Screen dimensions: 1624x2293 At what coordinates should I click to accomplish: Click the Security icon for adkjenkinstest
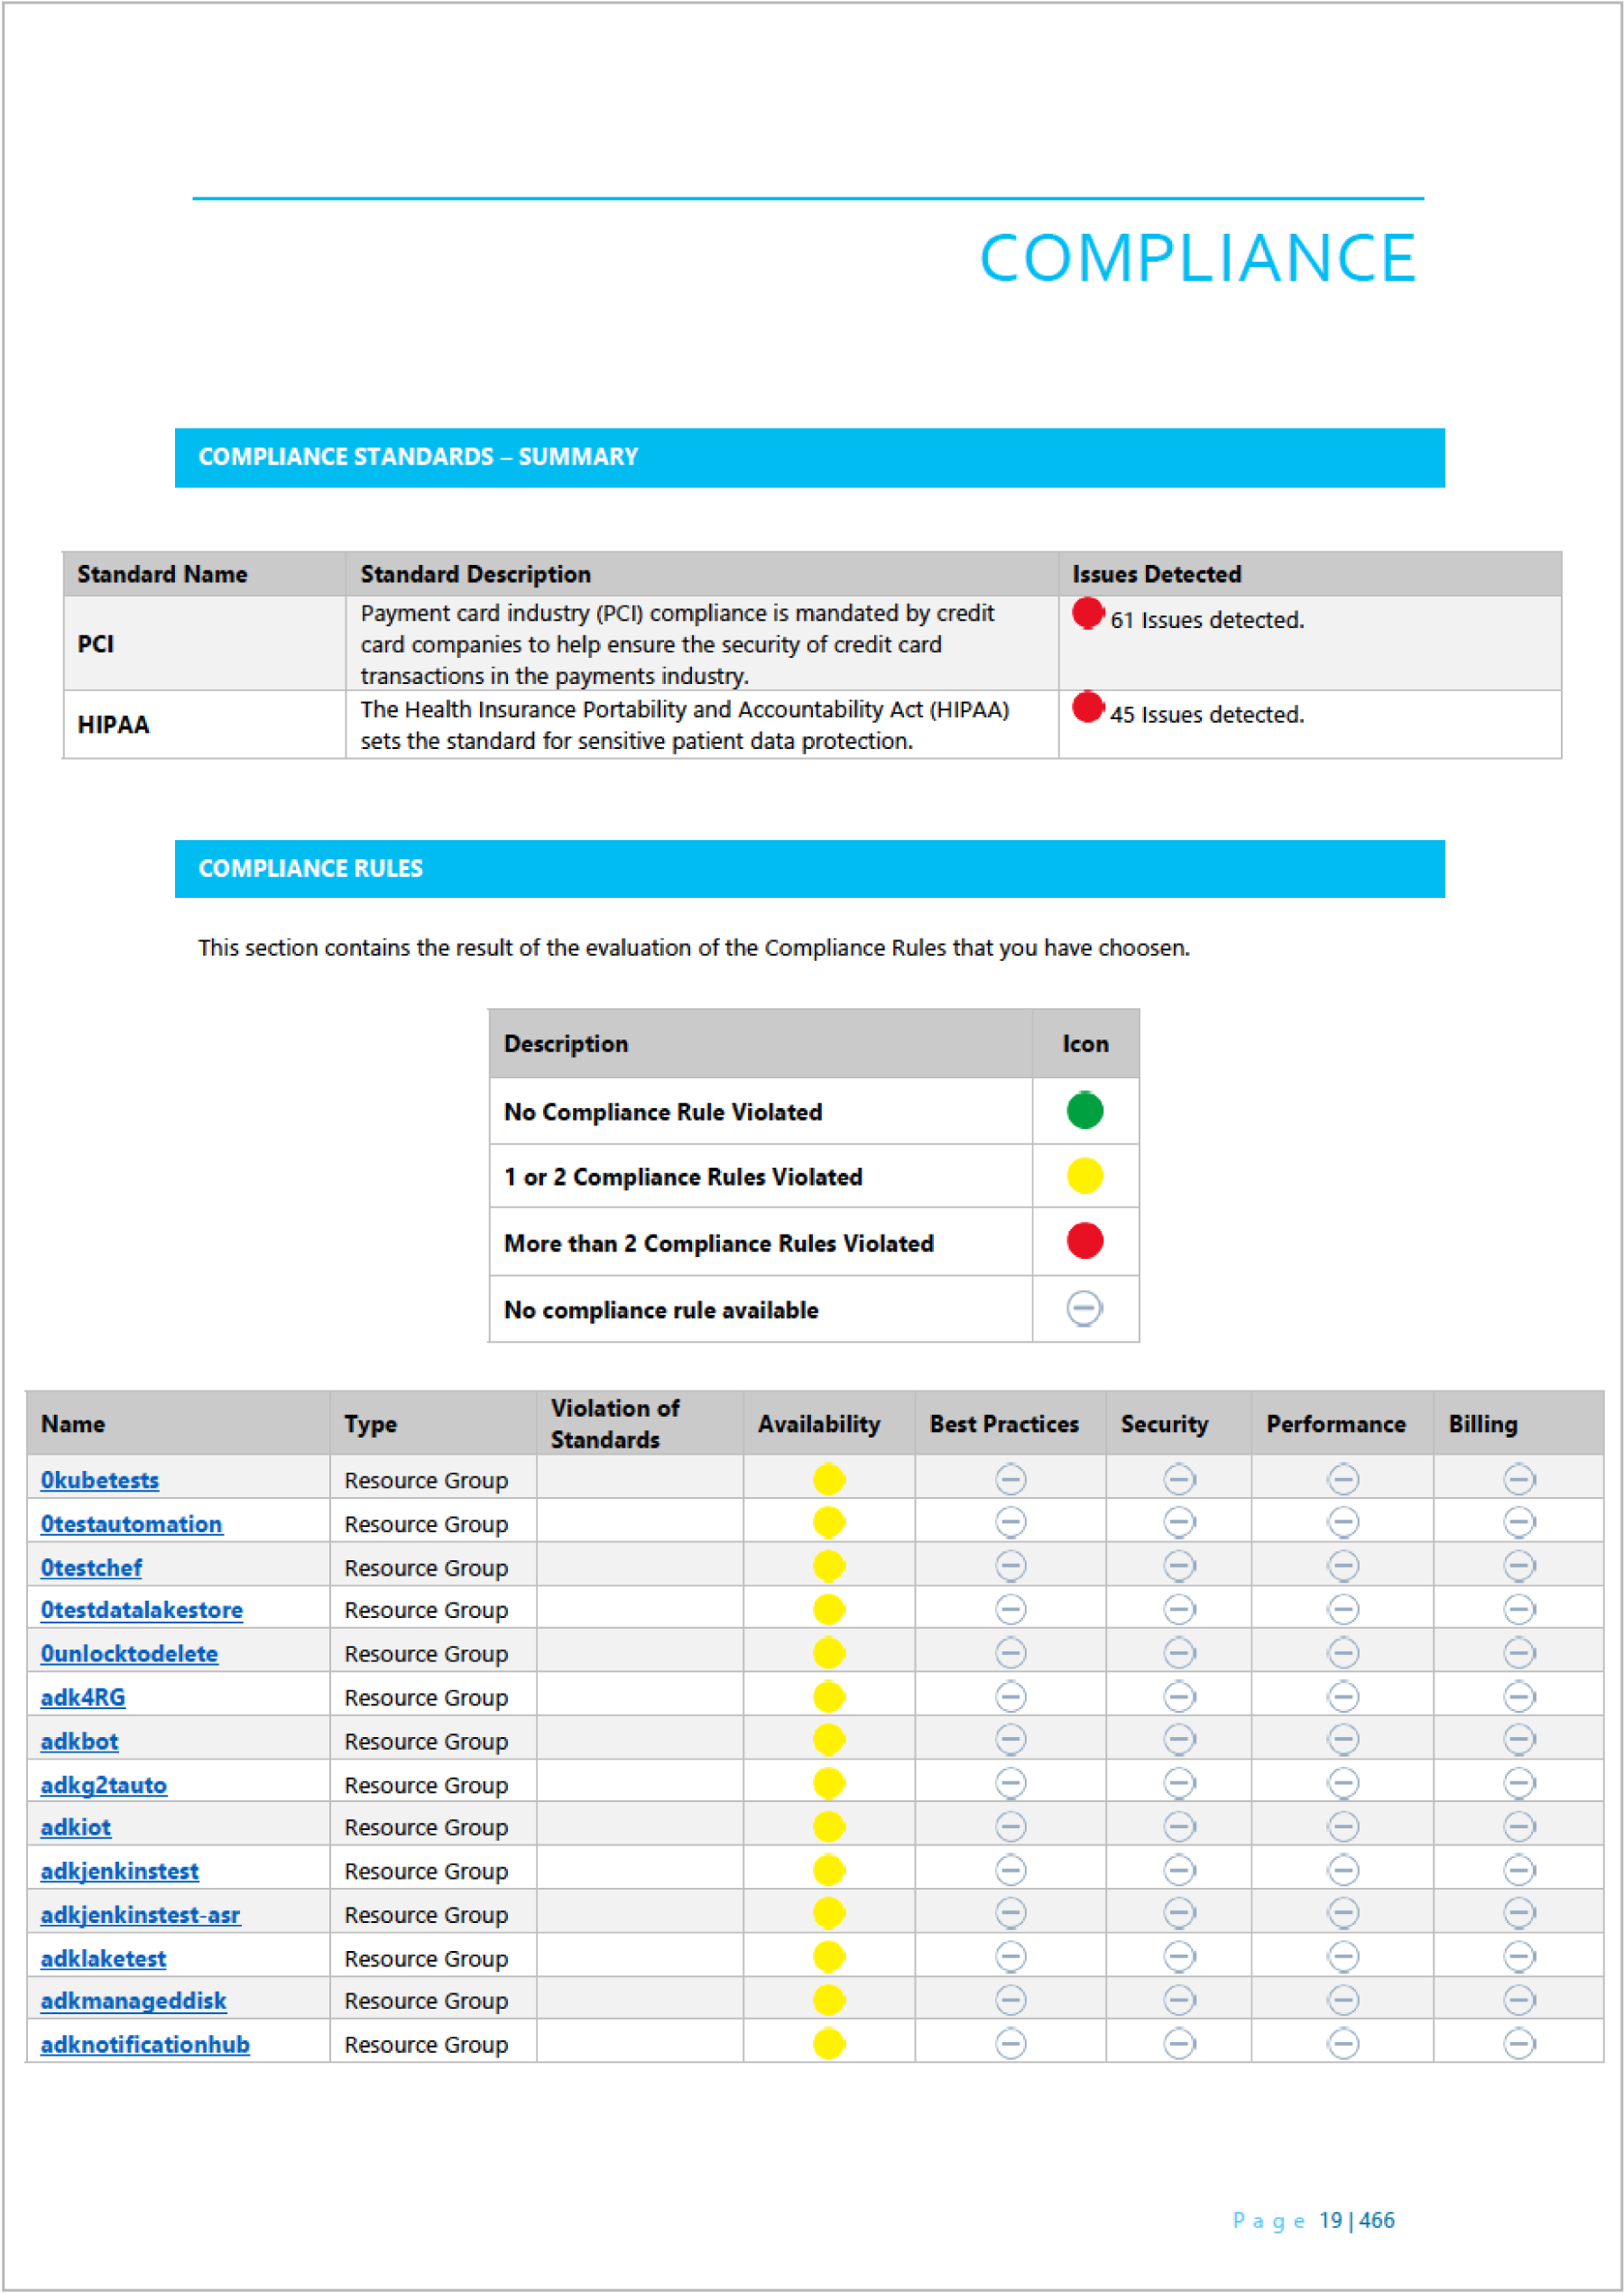(x=1180, y=1870)
